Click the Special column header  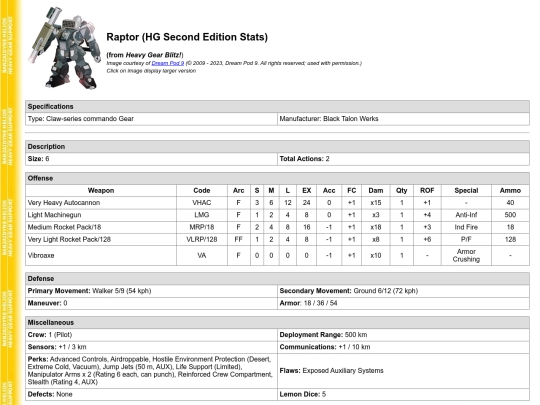(x=466, y=190)
